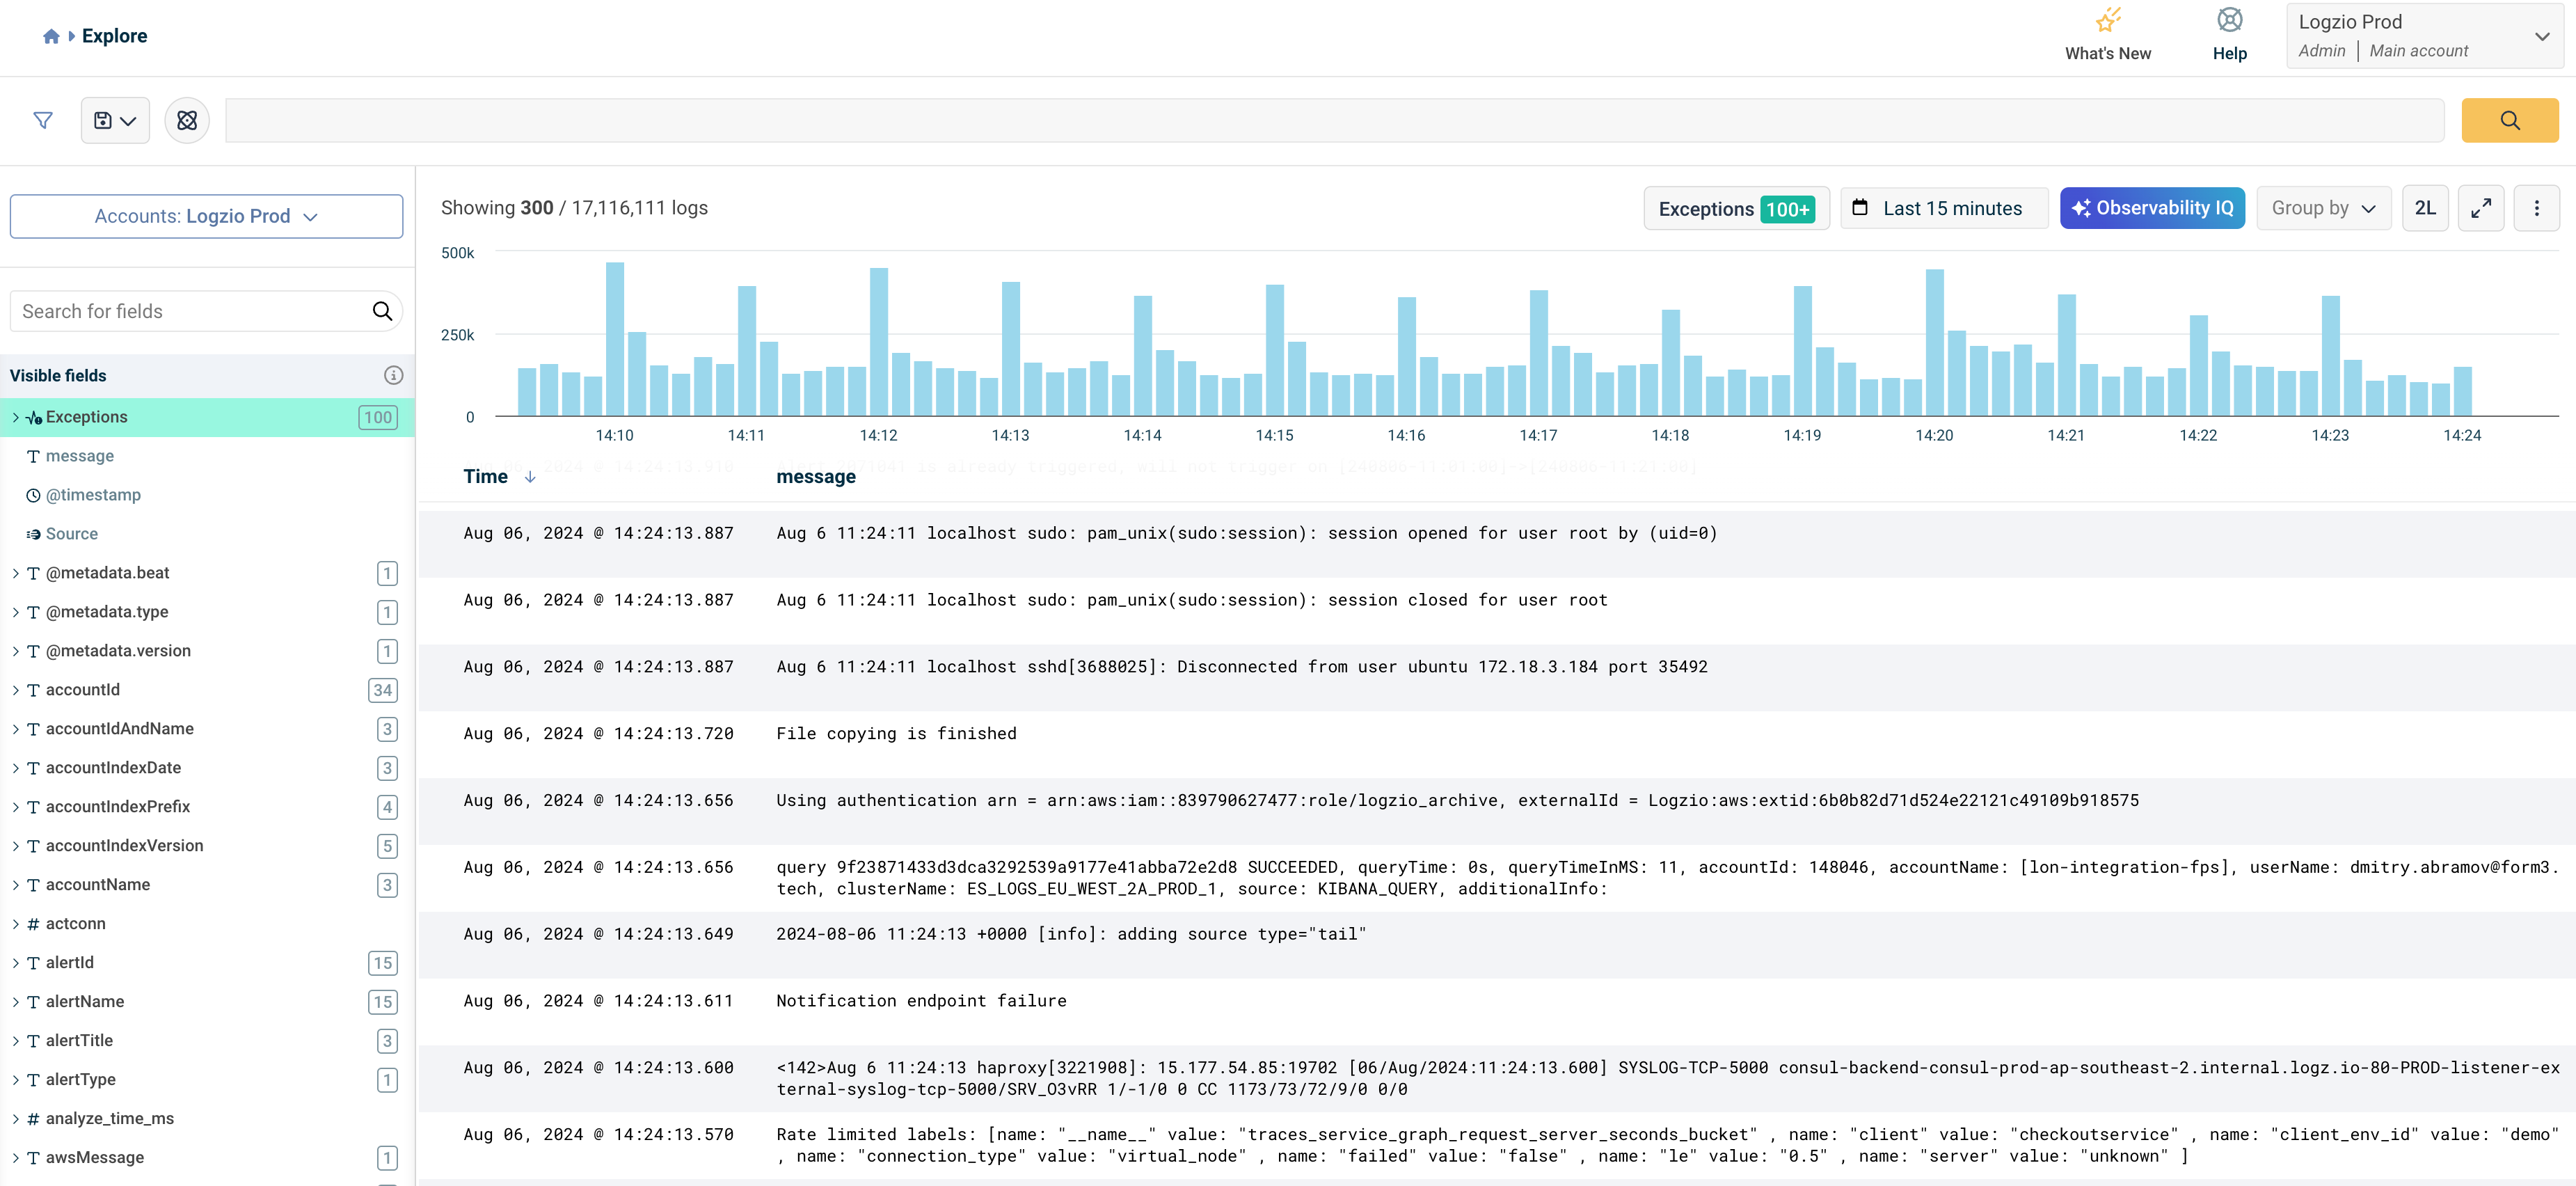
Task: Toggle the 2L line display button
Action: click(x=2424, y=208)
